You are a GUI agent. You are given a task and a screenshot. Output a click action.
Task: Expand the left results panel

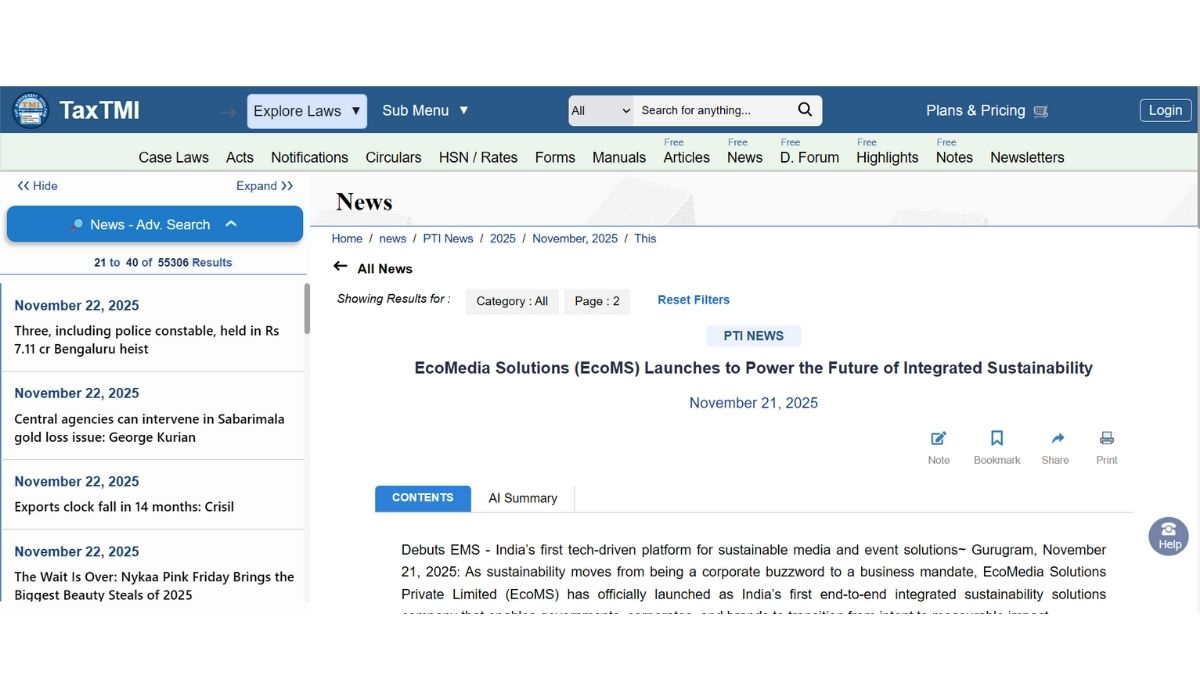(x=264, y=186)
